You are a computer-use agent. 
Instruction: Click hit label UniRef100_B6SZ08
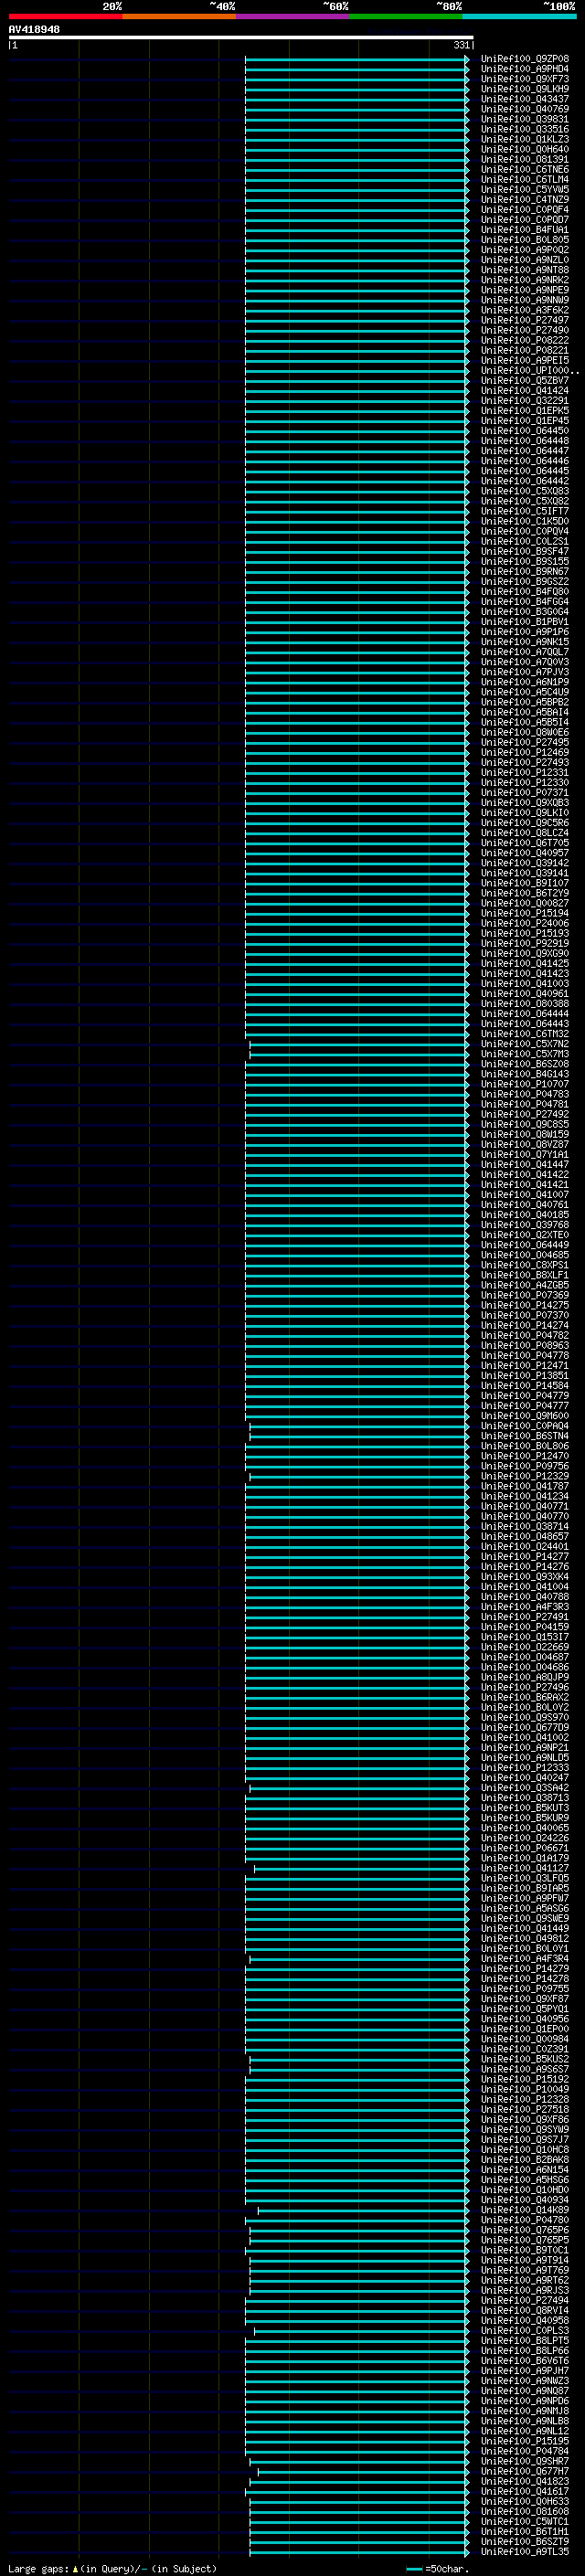[x=525, y=1064]
